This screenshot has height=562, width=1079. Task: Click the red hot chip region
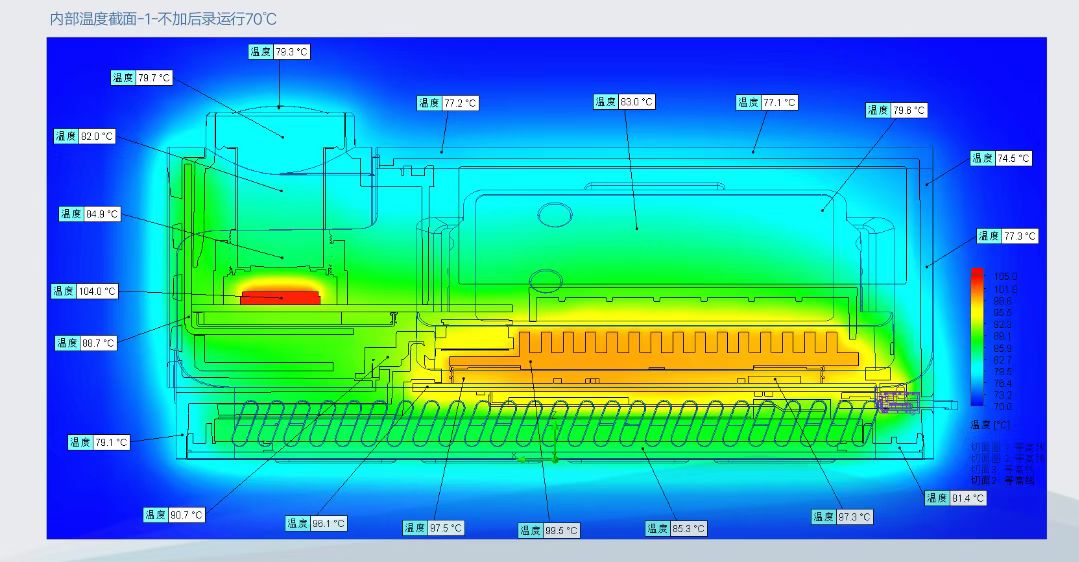[x=280, y=297]
